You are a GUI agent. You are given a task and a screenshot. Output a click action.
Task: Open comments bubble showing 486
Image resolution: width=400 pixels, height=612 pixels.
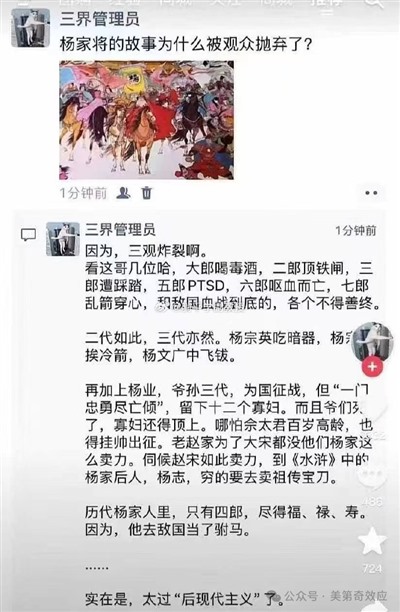(x=371, y=477)
